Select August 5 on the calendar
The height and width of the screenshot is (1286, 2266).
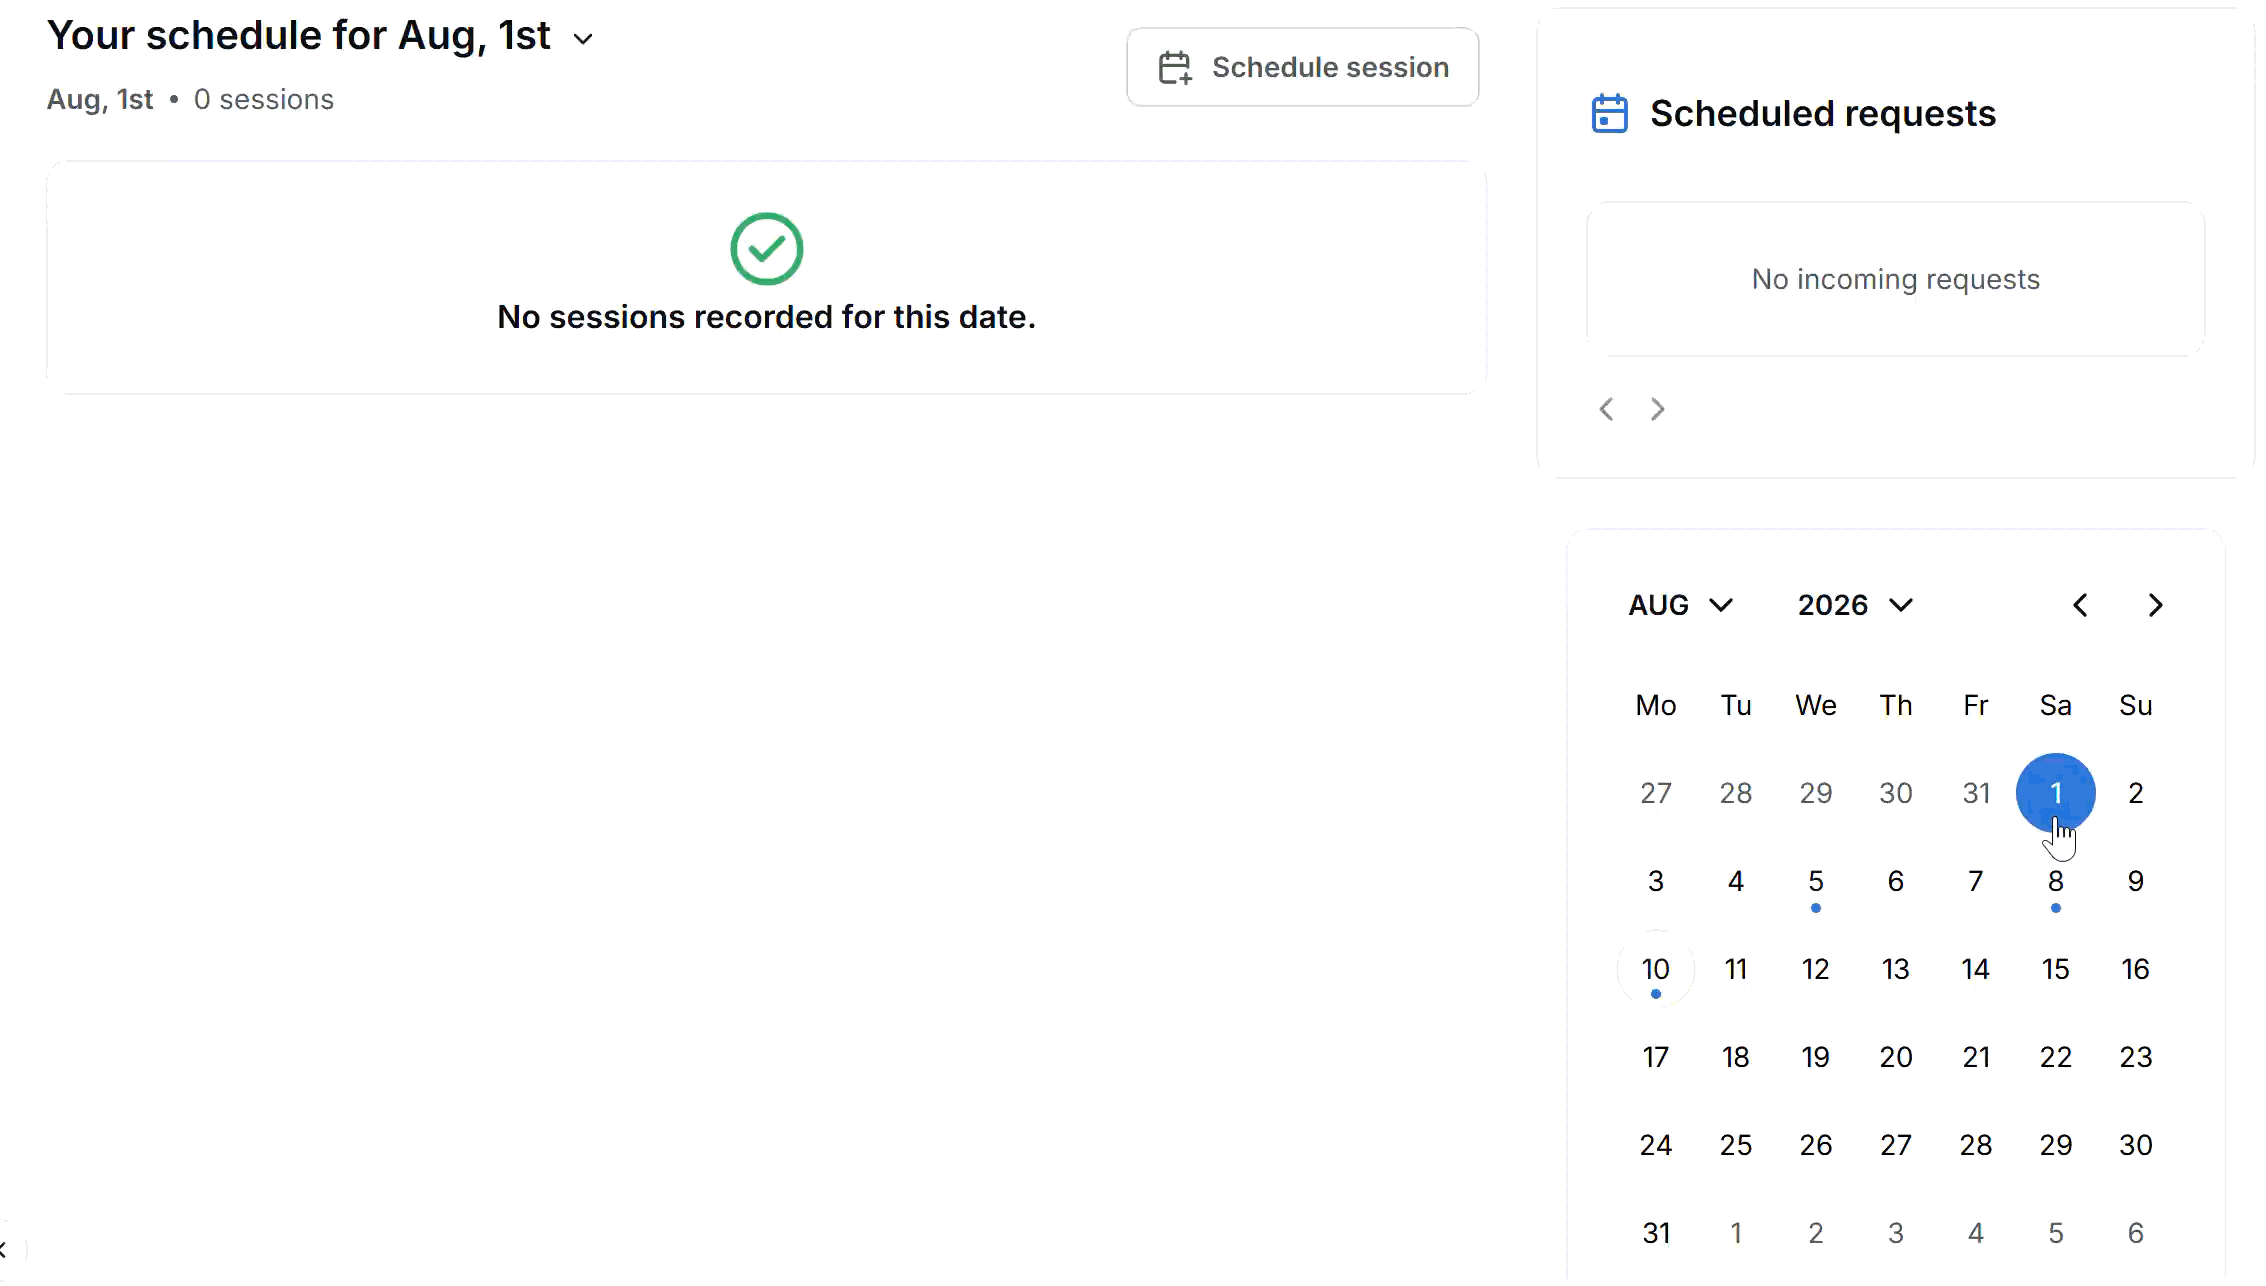(1816, 882)
